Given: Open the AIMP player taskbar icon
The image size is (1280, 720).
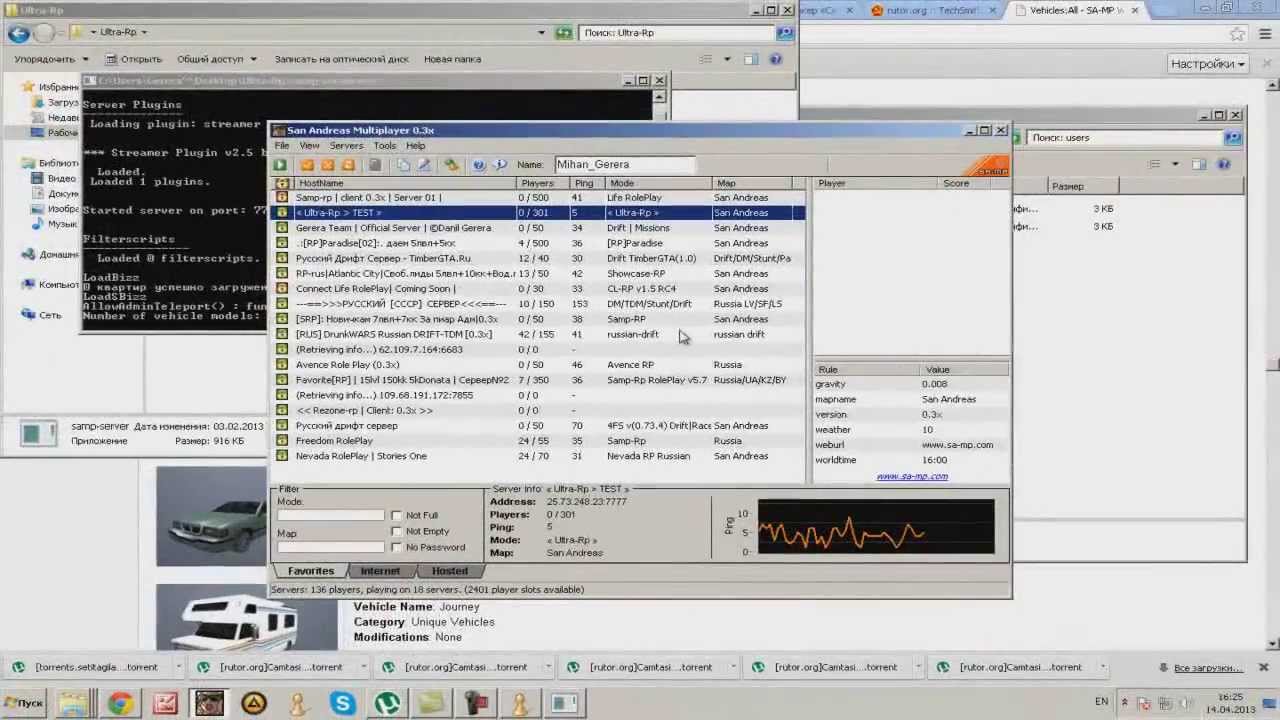Looking at the screenshot, I should click(x=254, y=704).
